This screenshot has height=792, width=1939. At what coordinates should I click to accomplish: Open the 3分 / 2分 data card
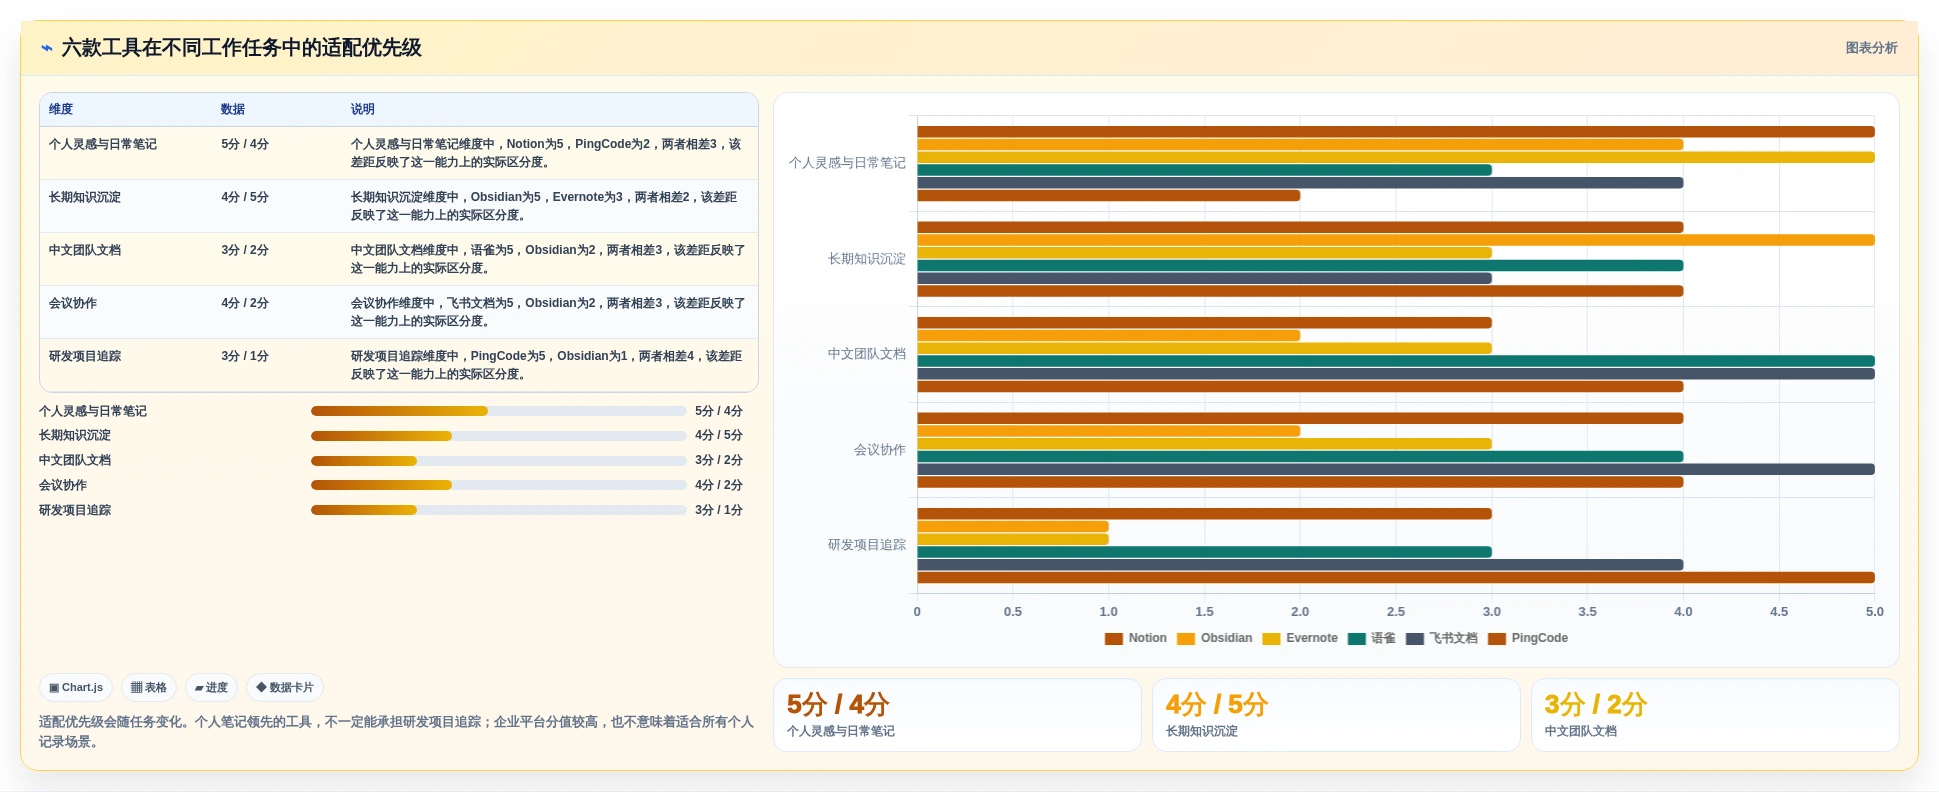(x=1715, y=715)
